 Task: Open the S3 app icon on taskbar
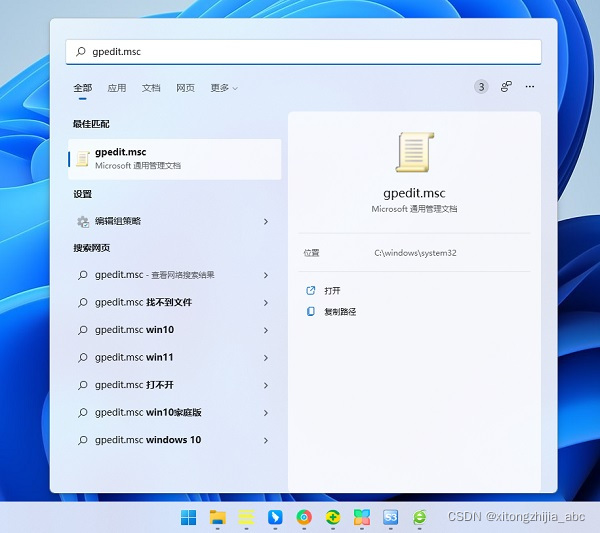(391, 518)
